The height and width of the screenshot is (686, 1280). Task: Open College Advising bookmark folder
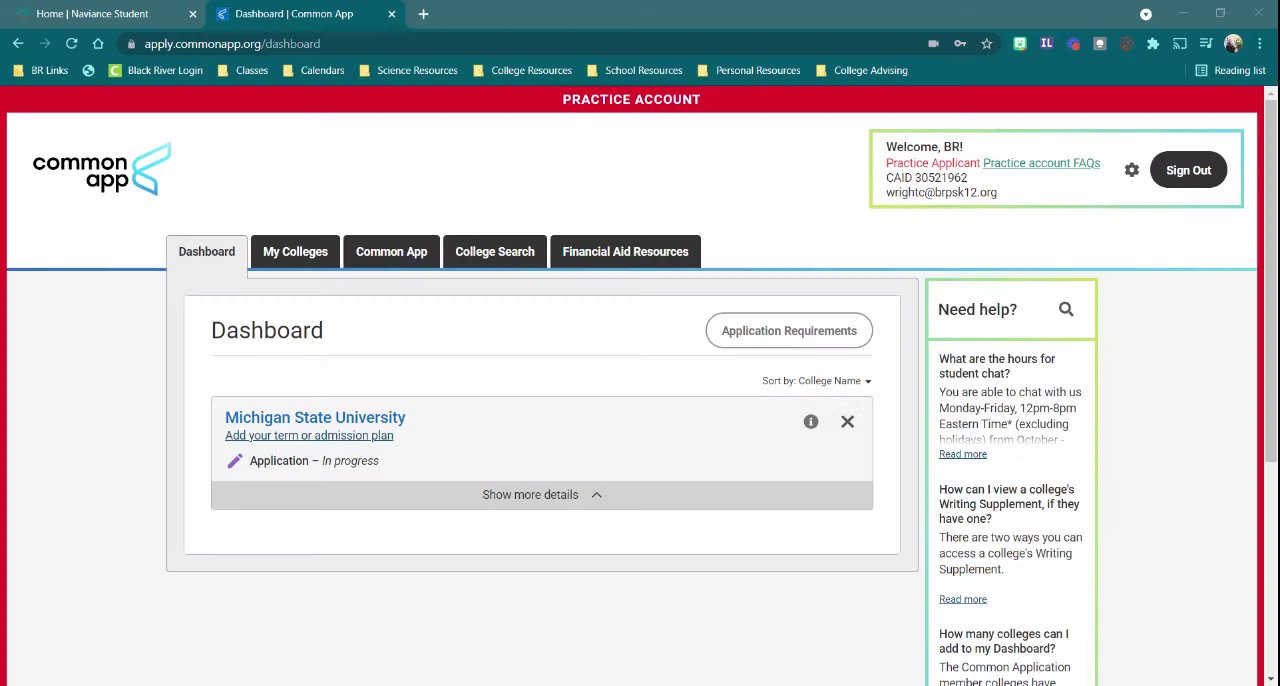click(861, 71)
